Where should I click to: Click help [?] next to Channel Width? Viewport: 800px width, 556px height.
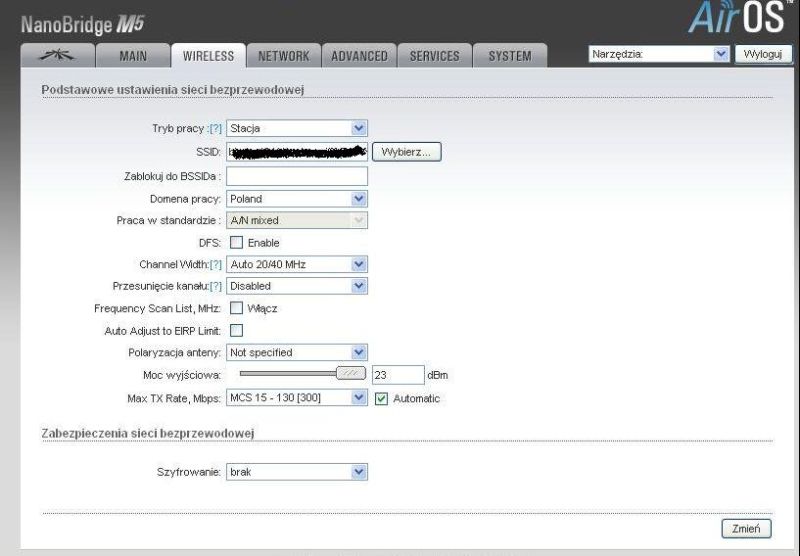(x=216, y=265)
